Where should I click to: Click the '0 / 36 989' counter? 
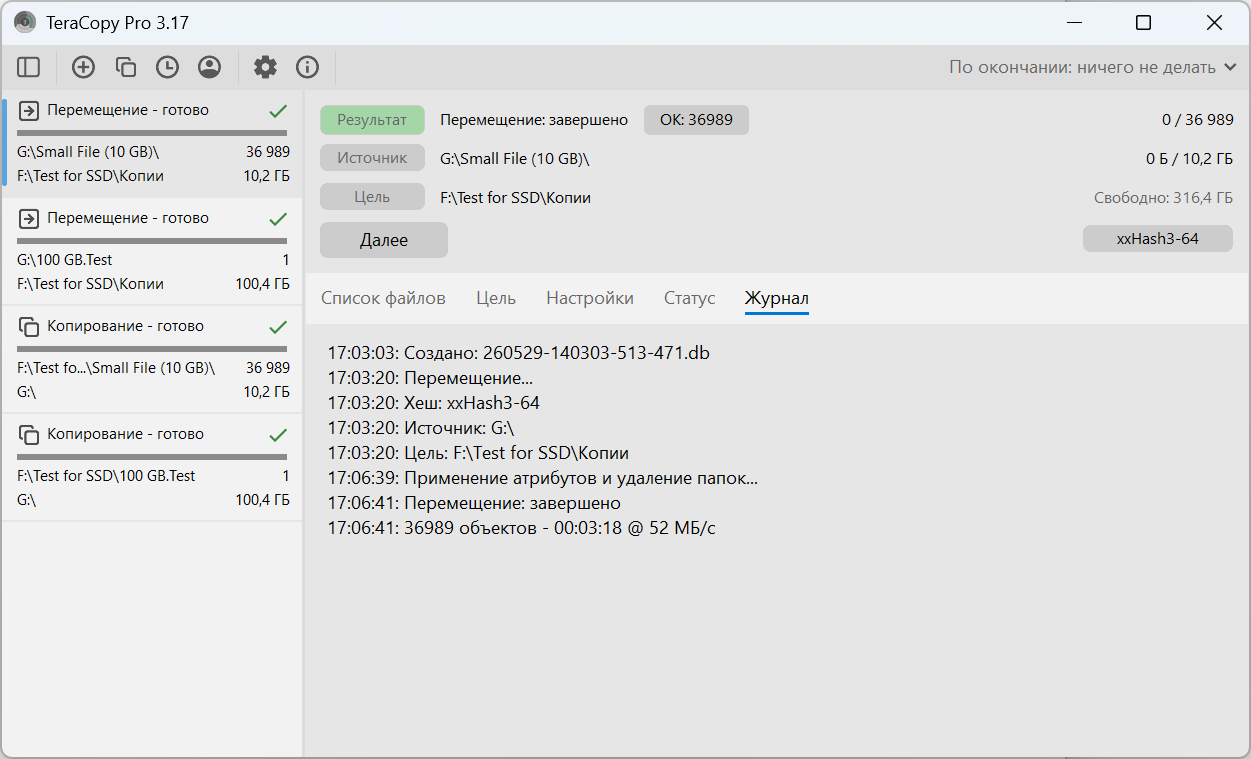pyautogui.click(x=1197, y=120)
